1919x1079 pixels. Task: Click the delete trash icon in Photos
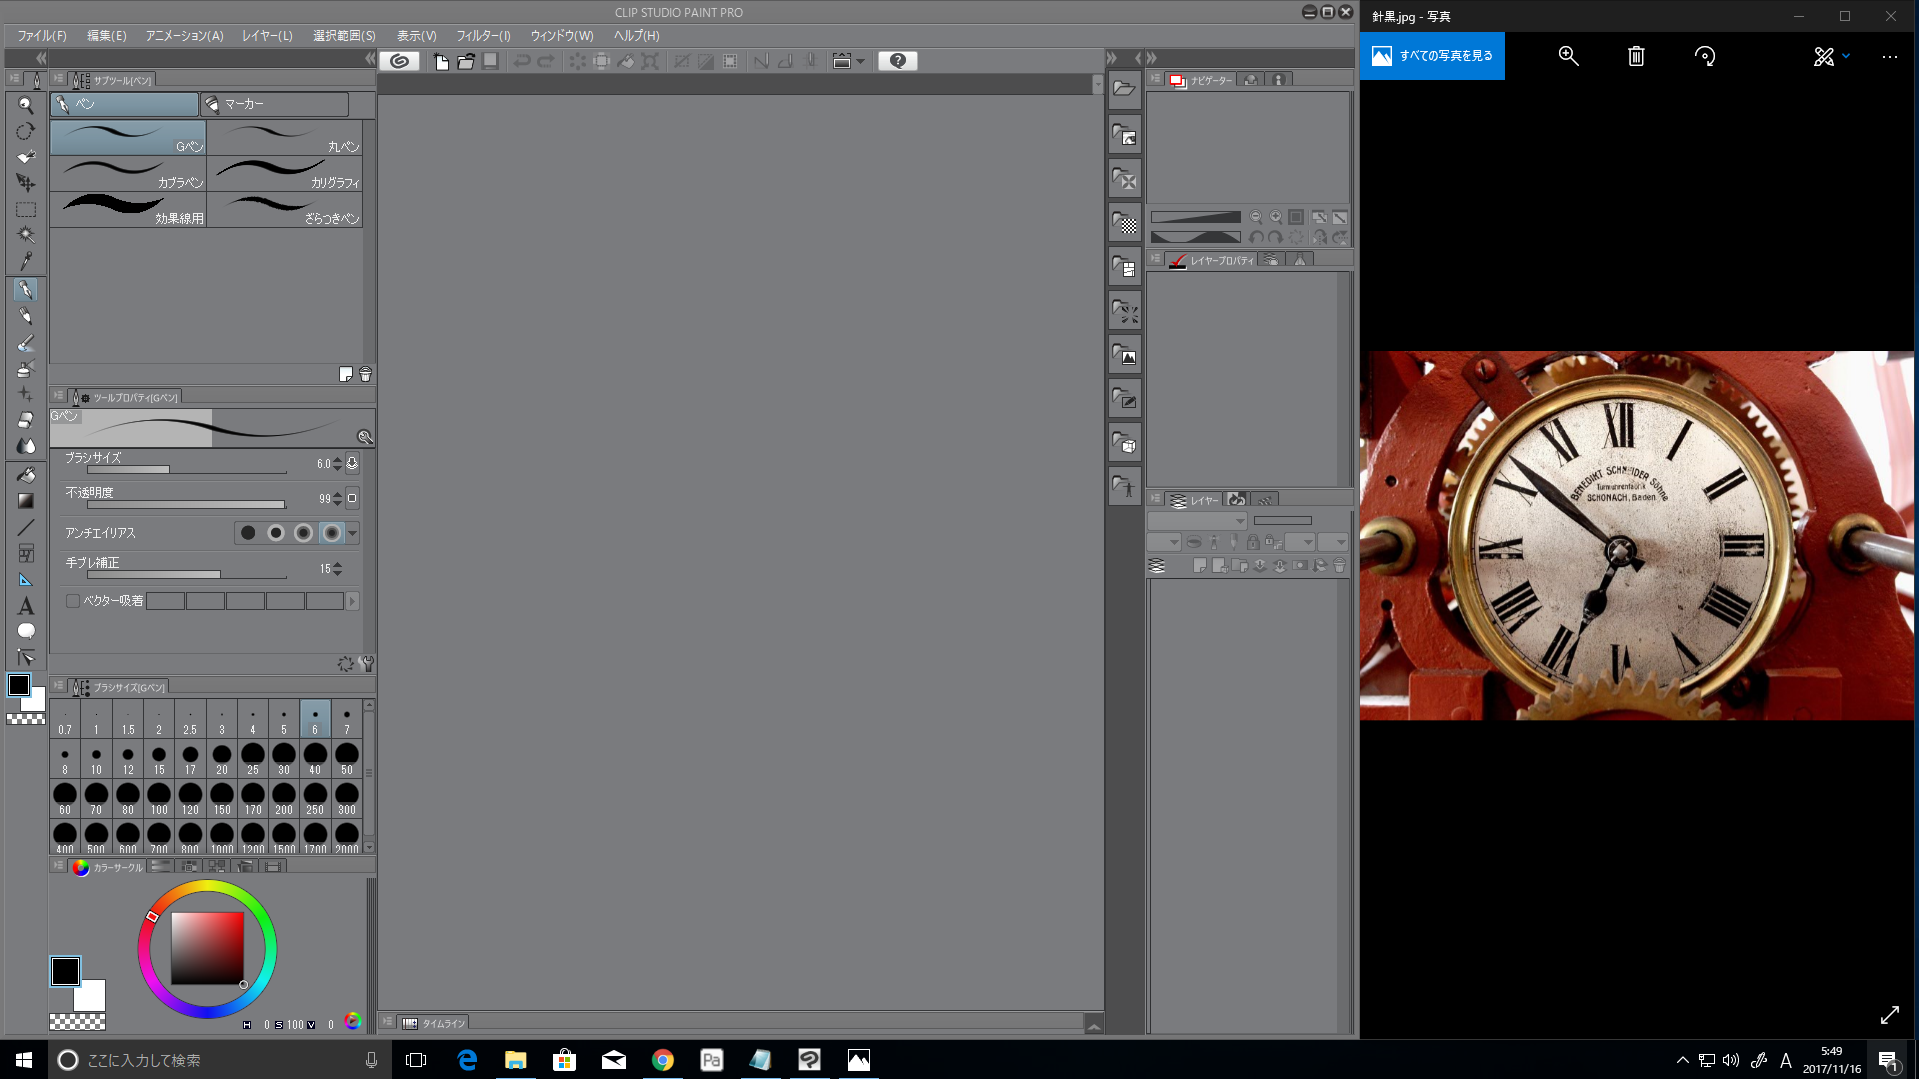(x=1636, y=56)
